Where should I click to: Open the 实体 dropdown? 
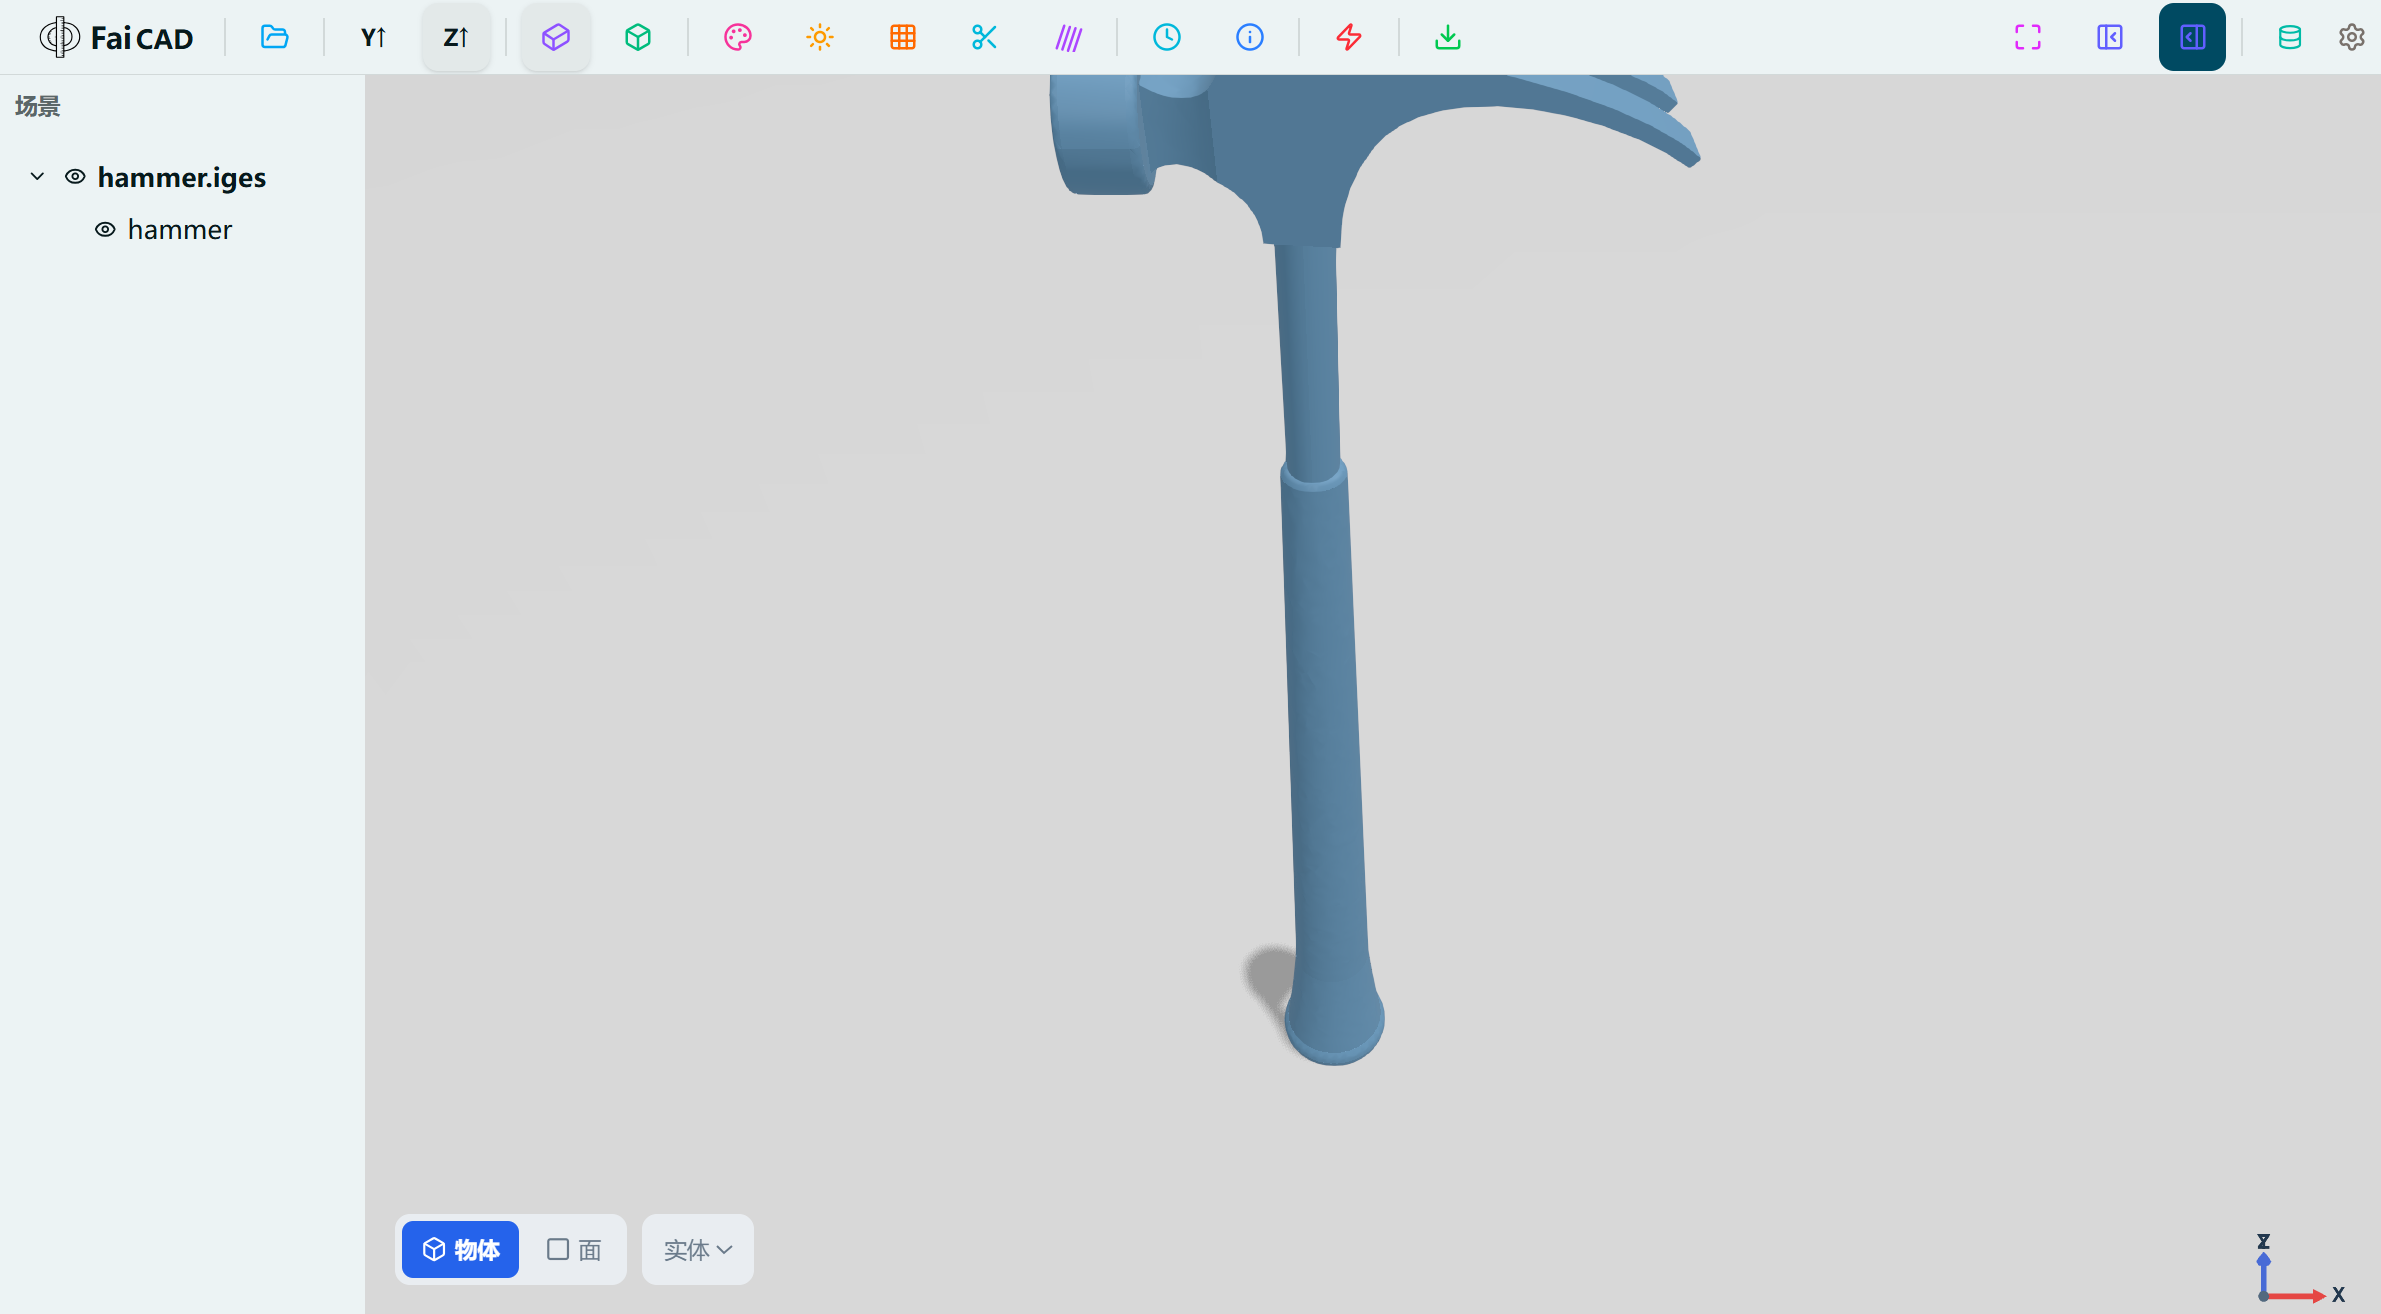click(x=698, y=1250)
